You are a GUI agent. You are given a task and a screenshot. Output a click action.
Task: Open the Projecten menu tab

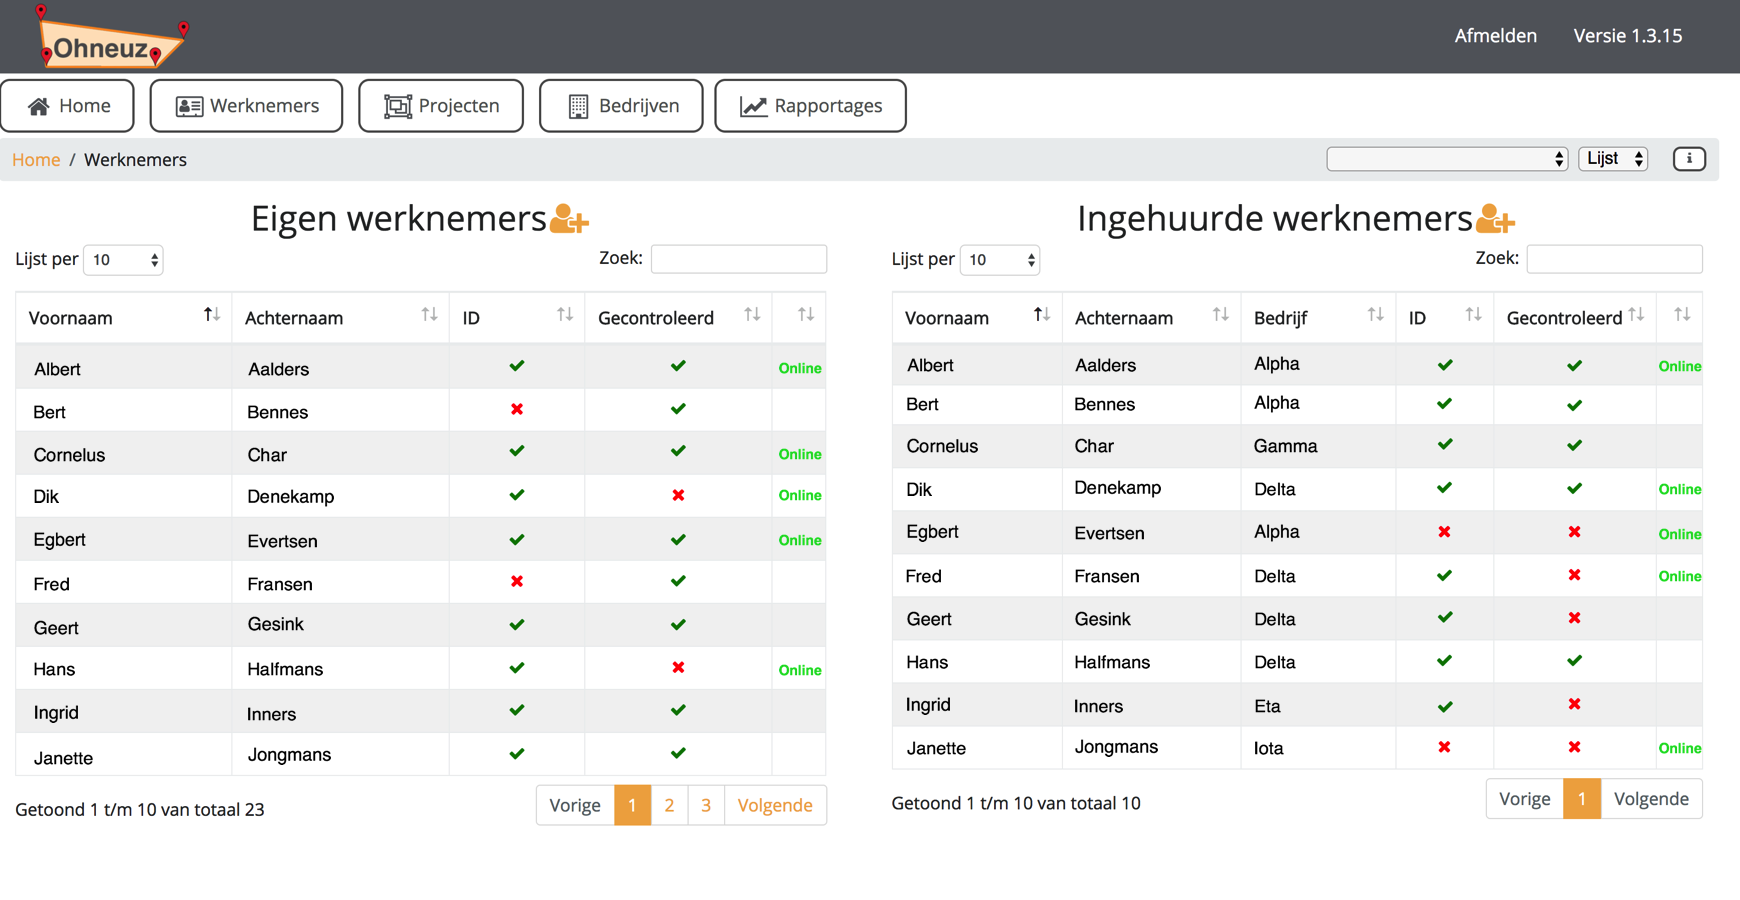(x=441, y=106)
